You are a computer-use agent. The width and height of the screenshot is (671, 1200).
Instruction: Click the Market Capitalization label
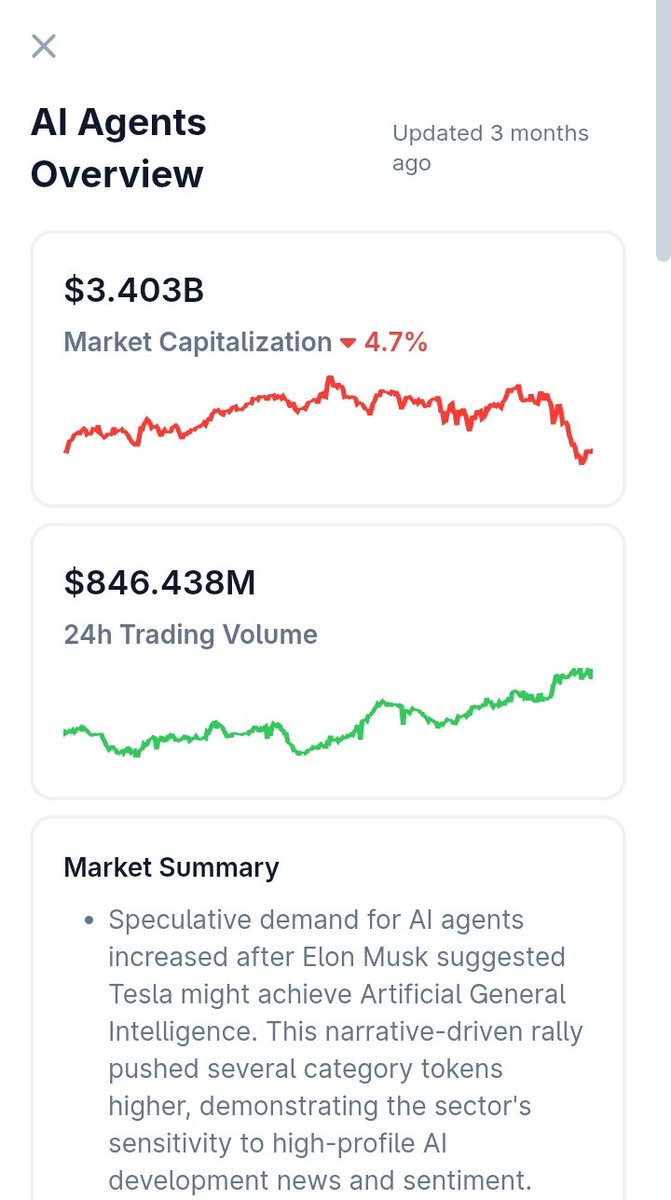[198, 342]
